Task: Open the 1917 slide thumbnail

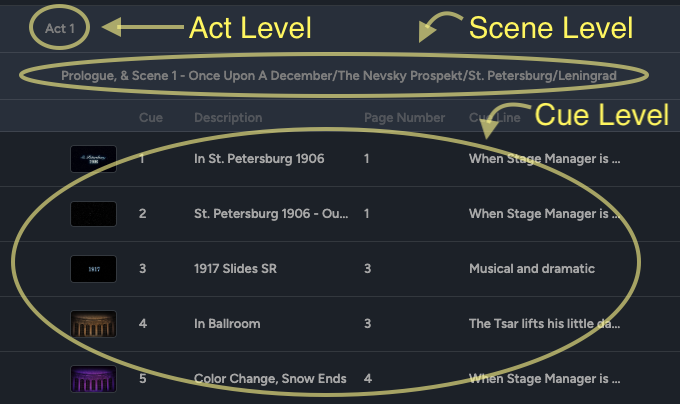Action: tap(93, 269)
